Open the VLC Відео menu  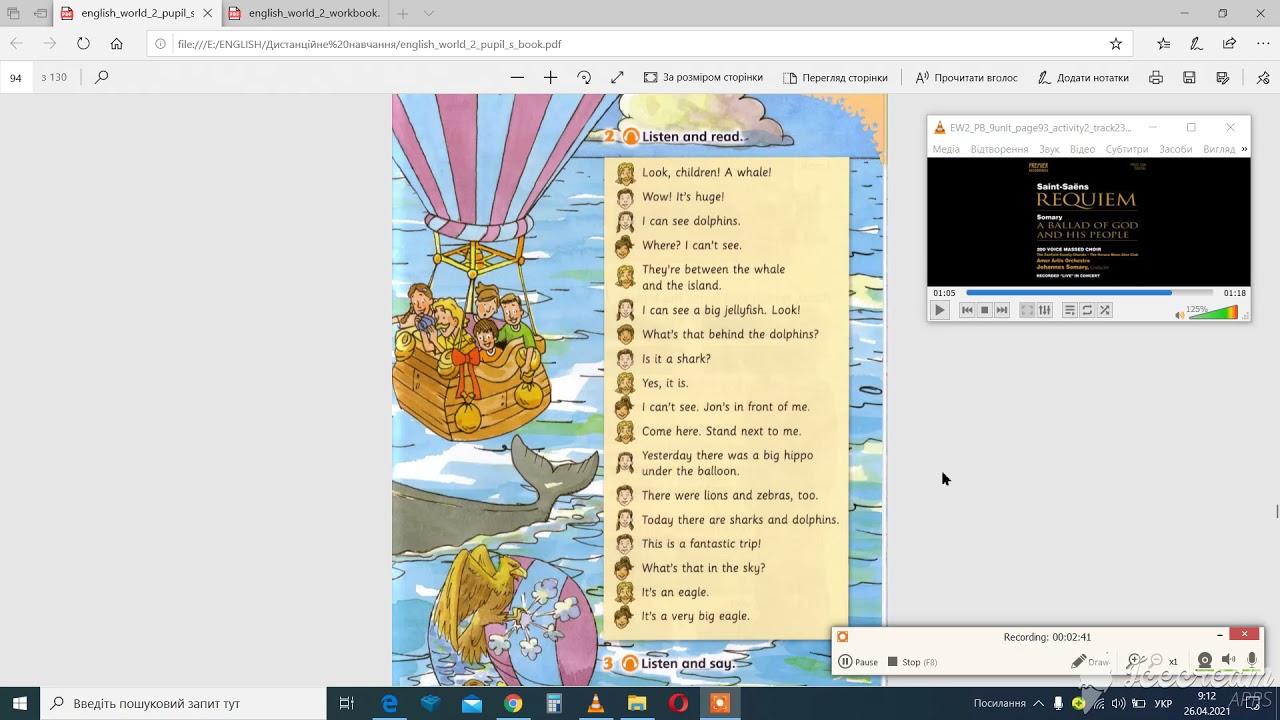pyautogui.click(x=1082, y=149)
